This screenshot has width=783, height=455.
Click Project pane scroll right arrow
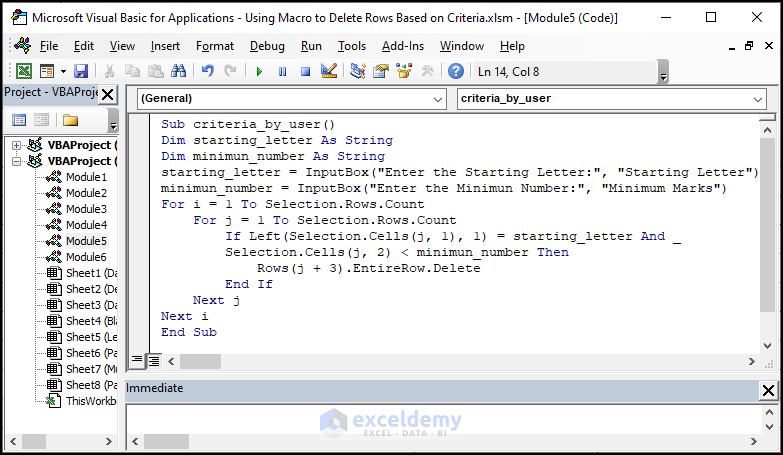108,442
